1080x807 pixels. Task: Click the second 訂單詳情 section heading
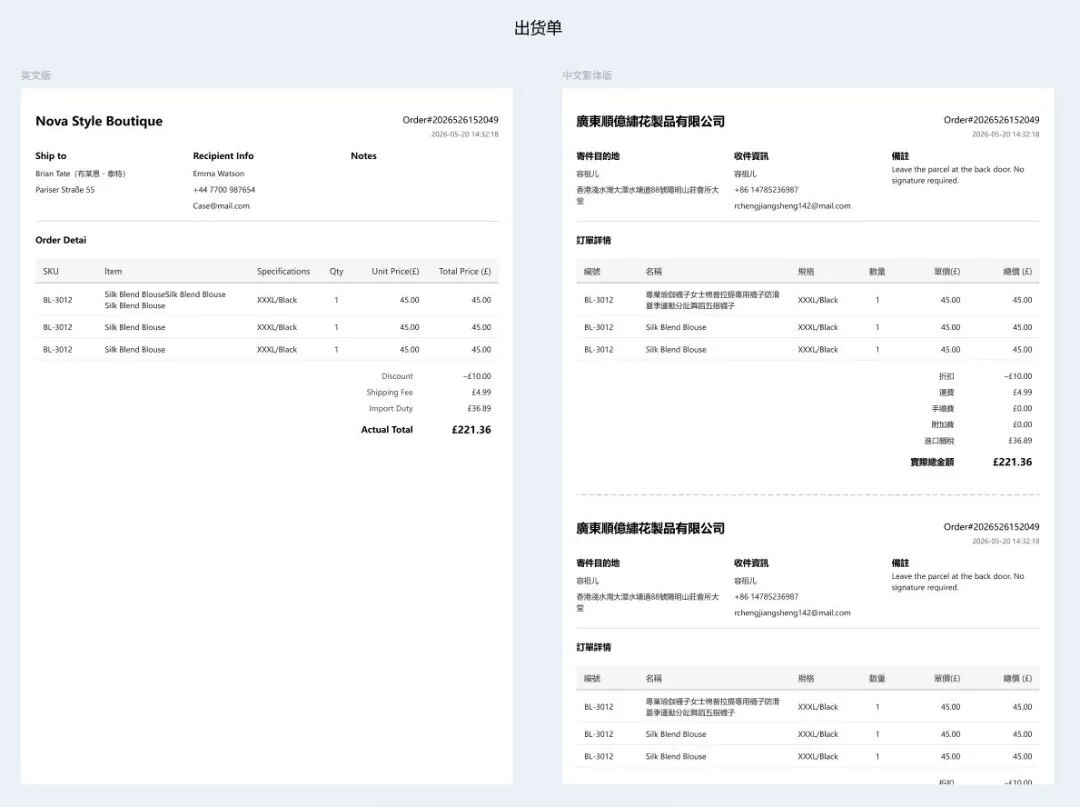click(593, 647)
